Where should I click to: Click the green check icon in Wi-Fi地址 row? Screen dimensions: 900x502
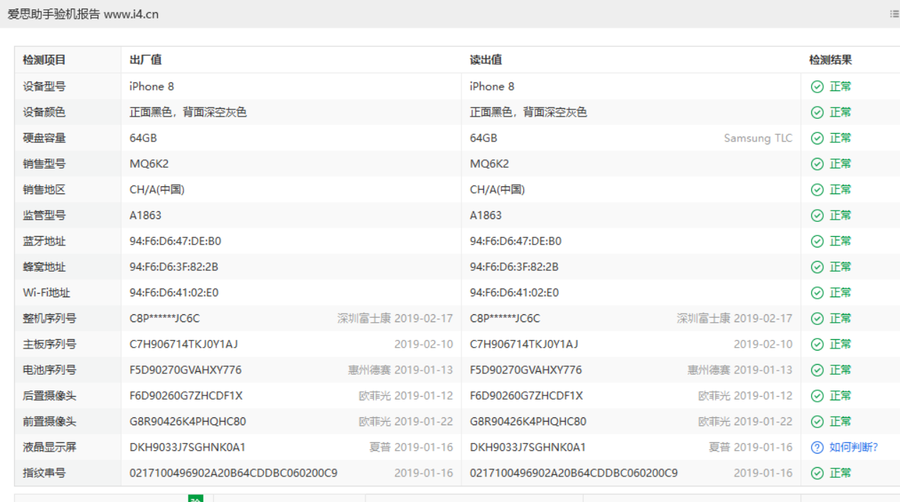pyautogui.click(x=817, y=293)
